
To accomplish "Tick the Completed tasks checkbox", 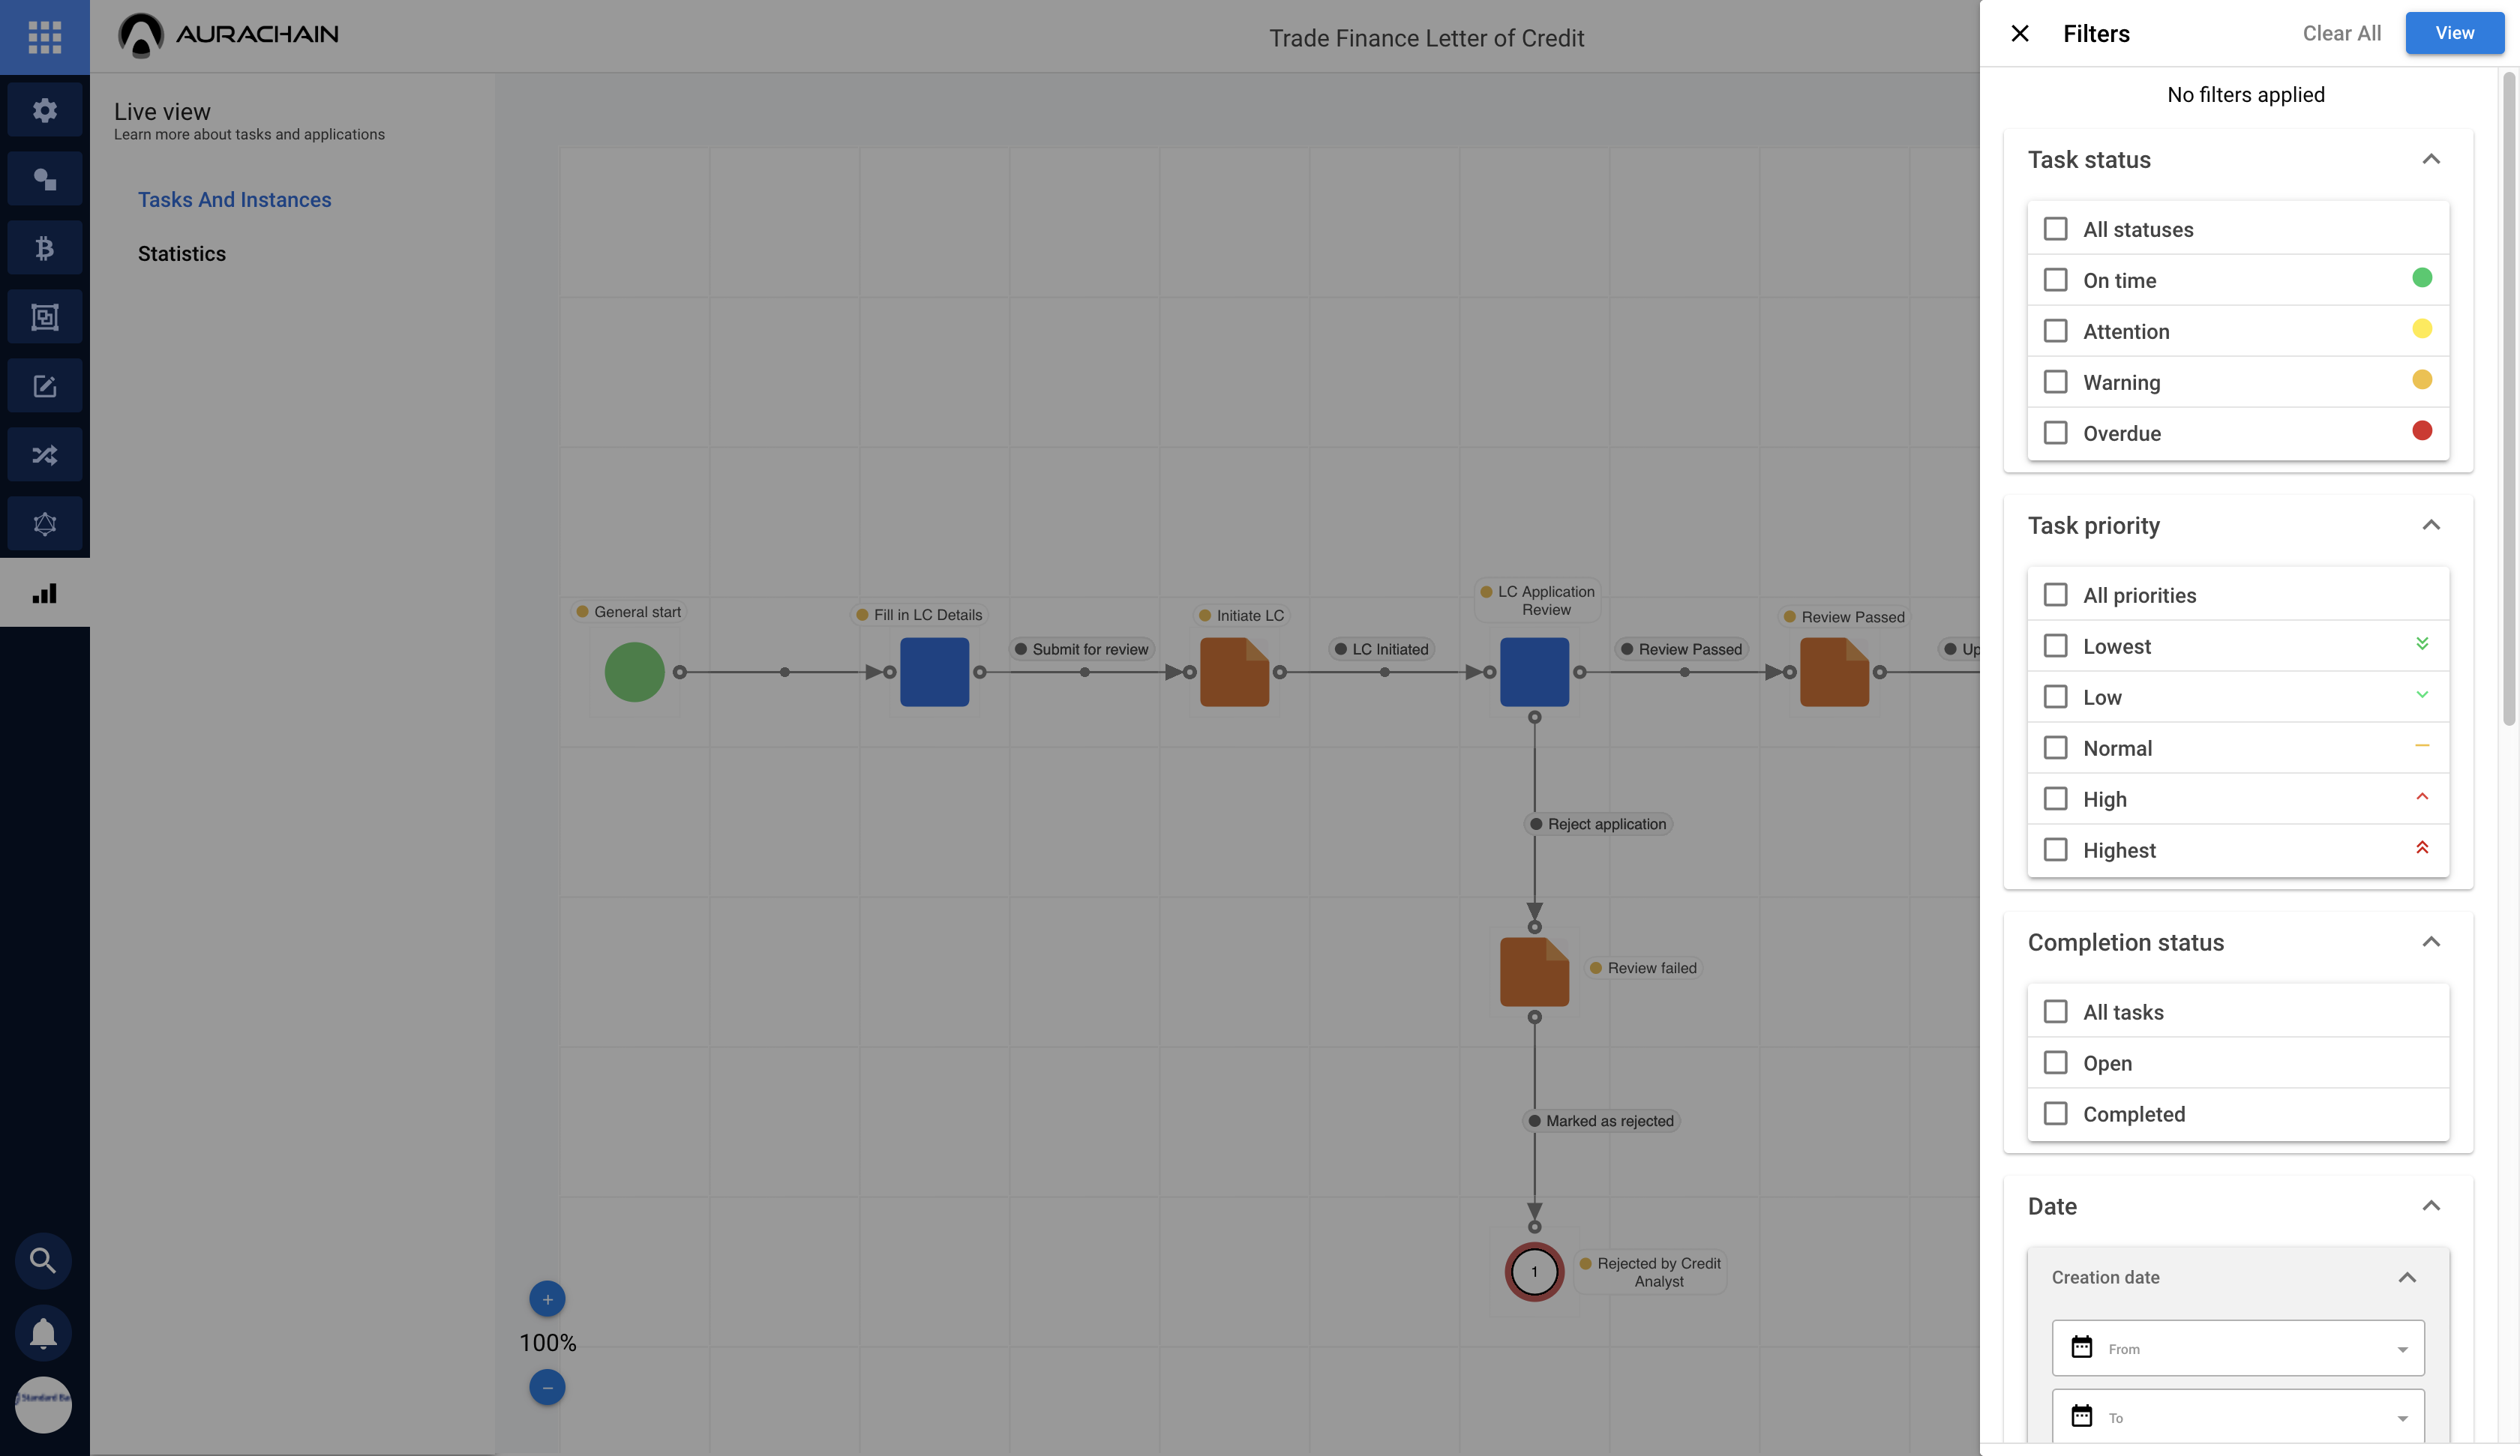I will (x=2055, y=1114).
